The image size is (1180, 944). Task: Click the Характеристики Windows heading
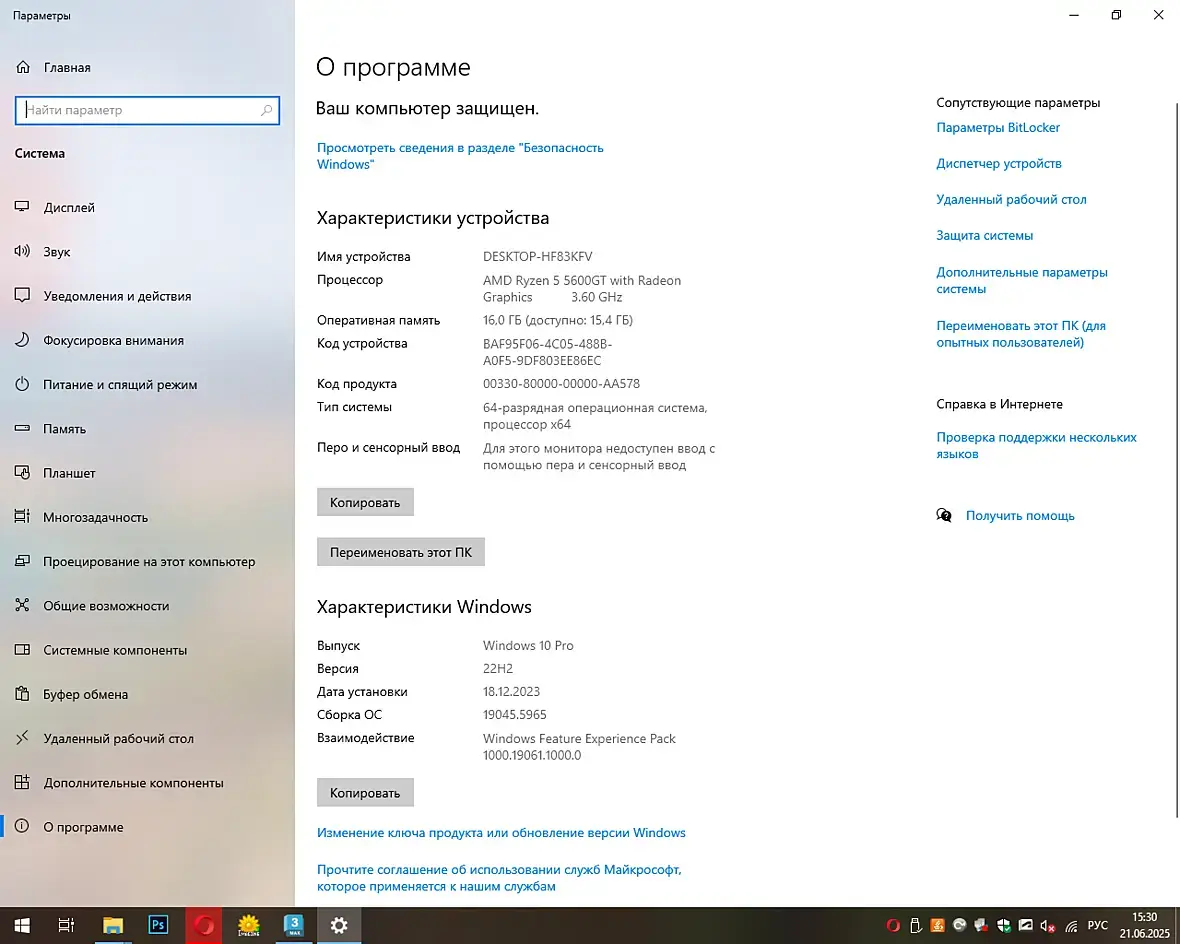(x=424, y=607)
